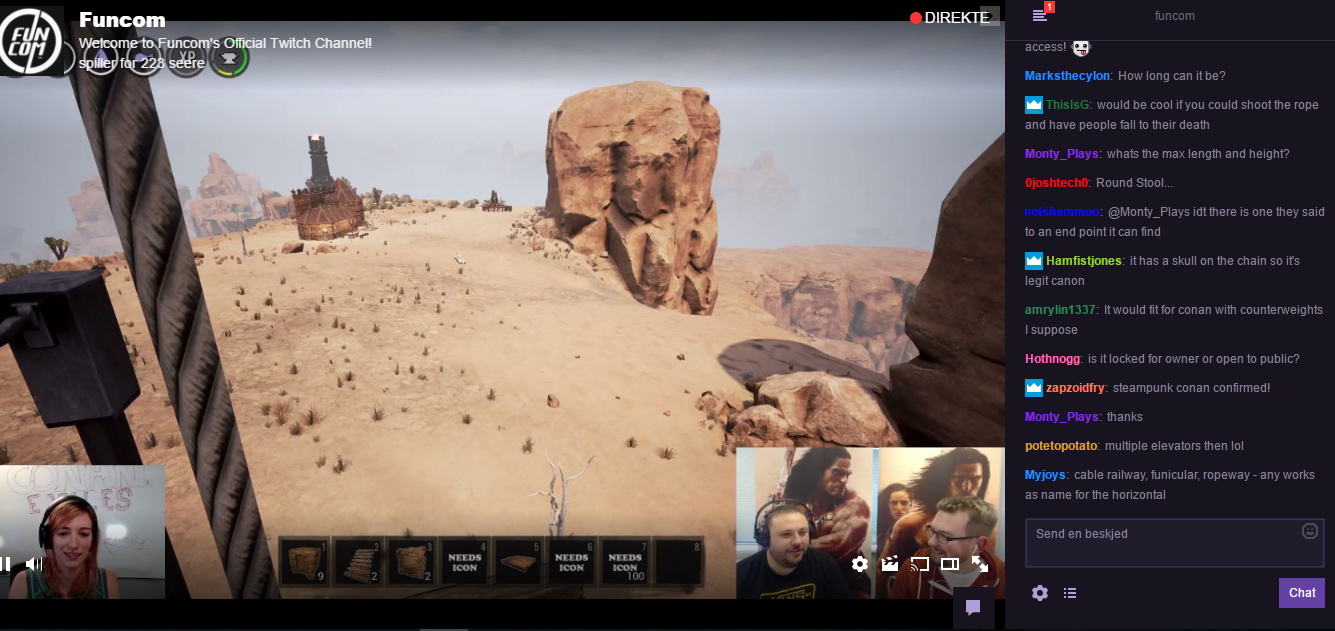Click the Prime crown badge next to ThisIsG
This screenshot has height=631, width=1335.
click(1033, 105)
